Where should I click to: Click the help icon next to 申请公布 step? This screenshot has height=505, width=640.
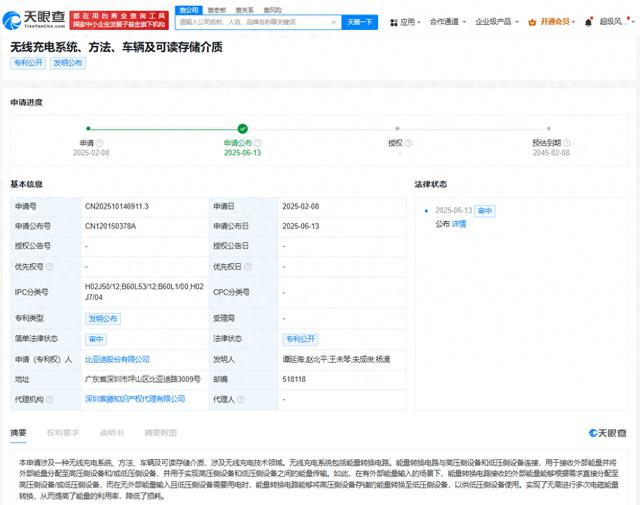258,143
